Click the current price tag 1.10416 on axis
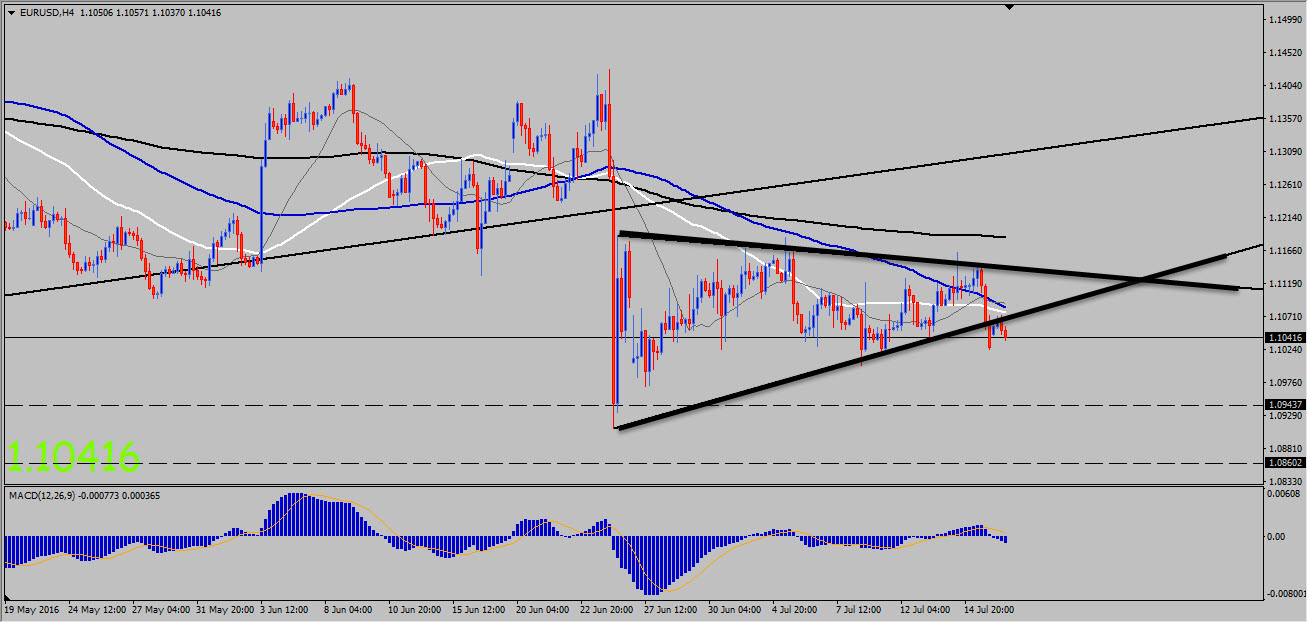Image resolution: width=1308 pixels, height=623 pixels. coord(1285,338)
